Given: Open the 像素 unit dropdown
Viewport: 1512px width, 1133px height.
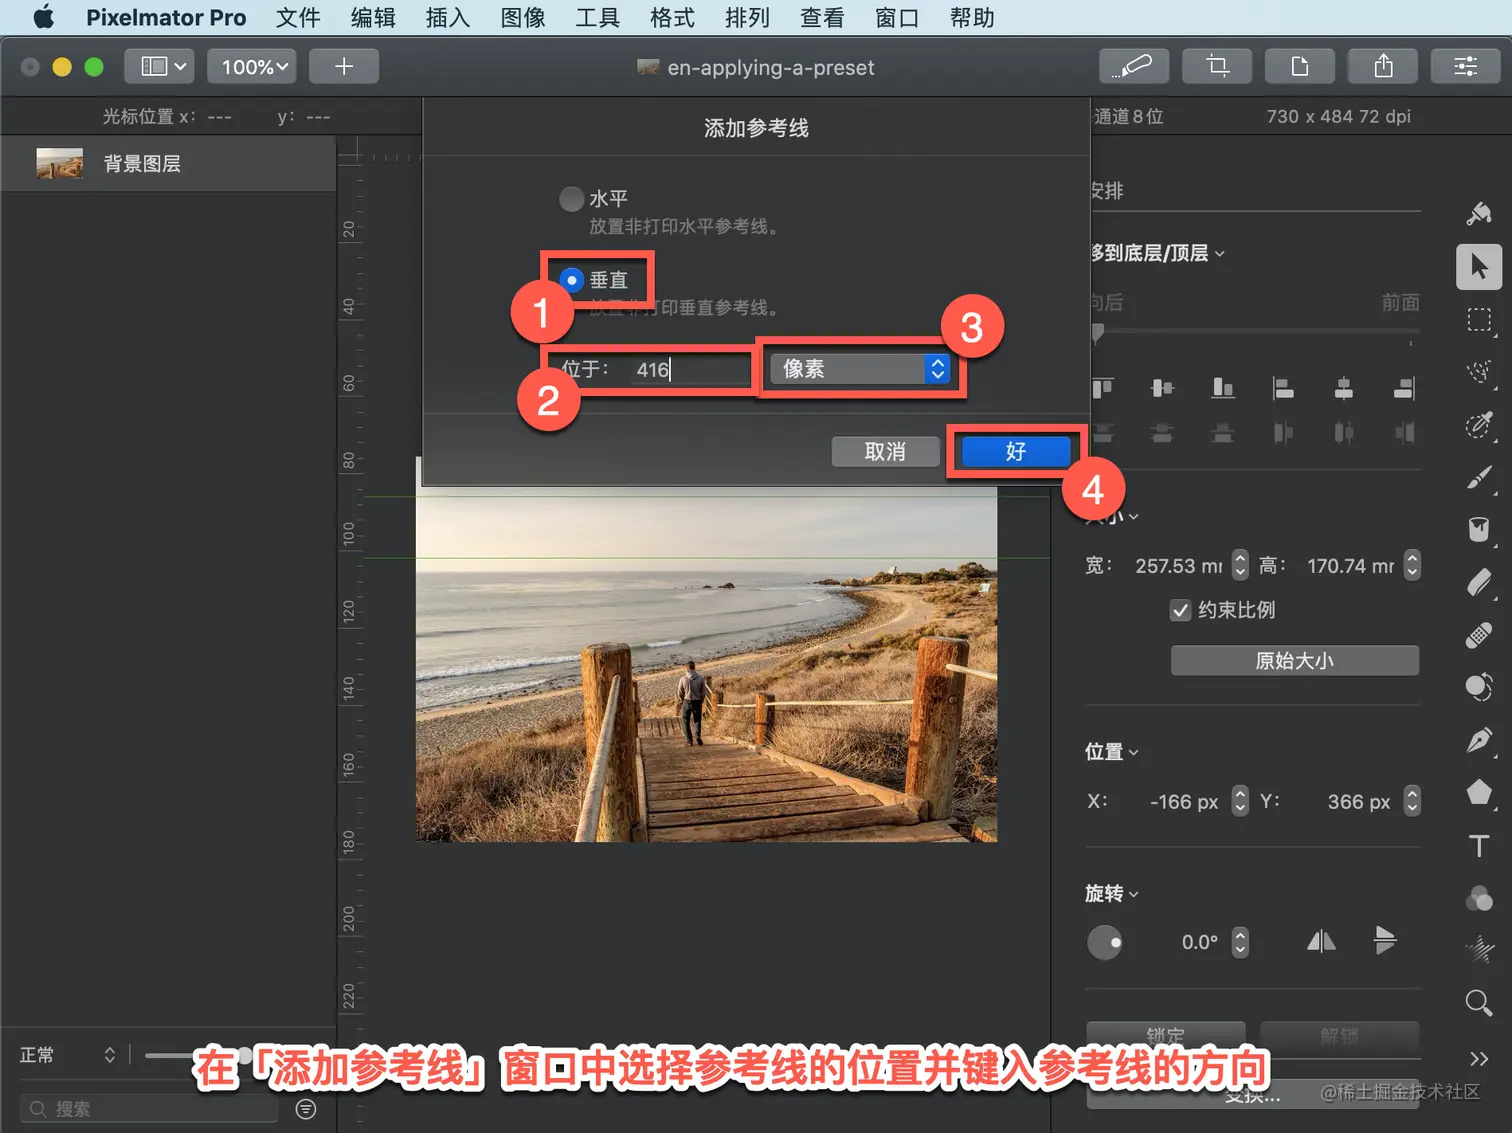Looking at the screenshot, I should 860,368.
